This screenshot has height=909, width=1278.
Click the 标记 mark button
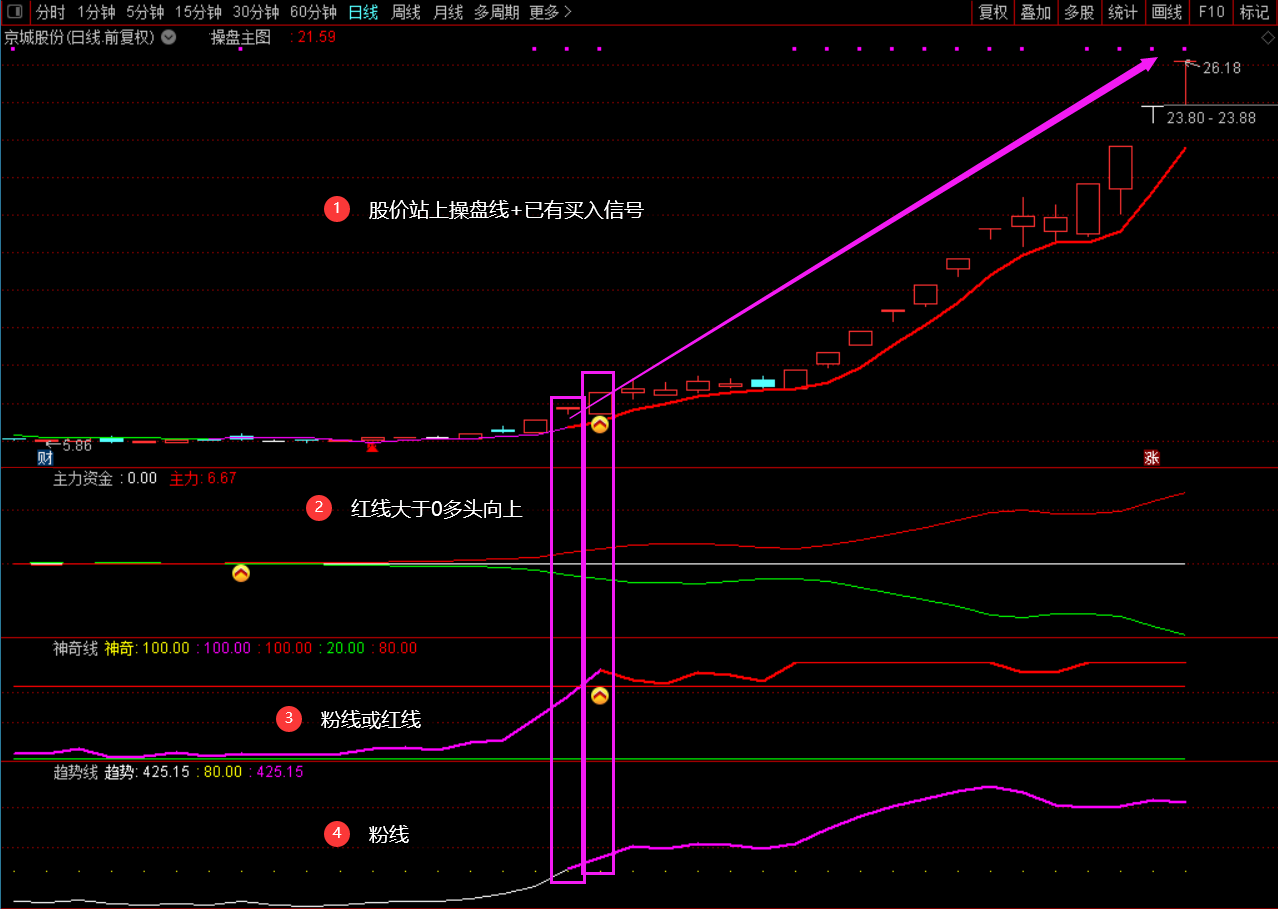click(1254, 12)
